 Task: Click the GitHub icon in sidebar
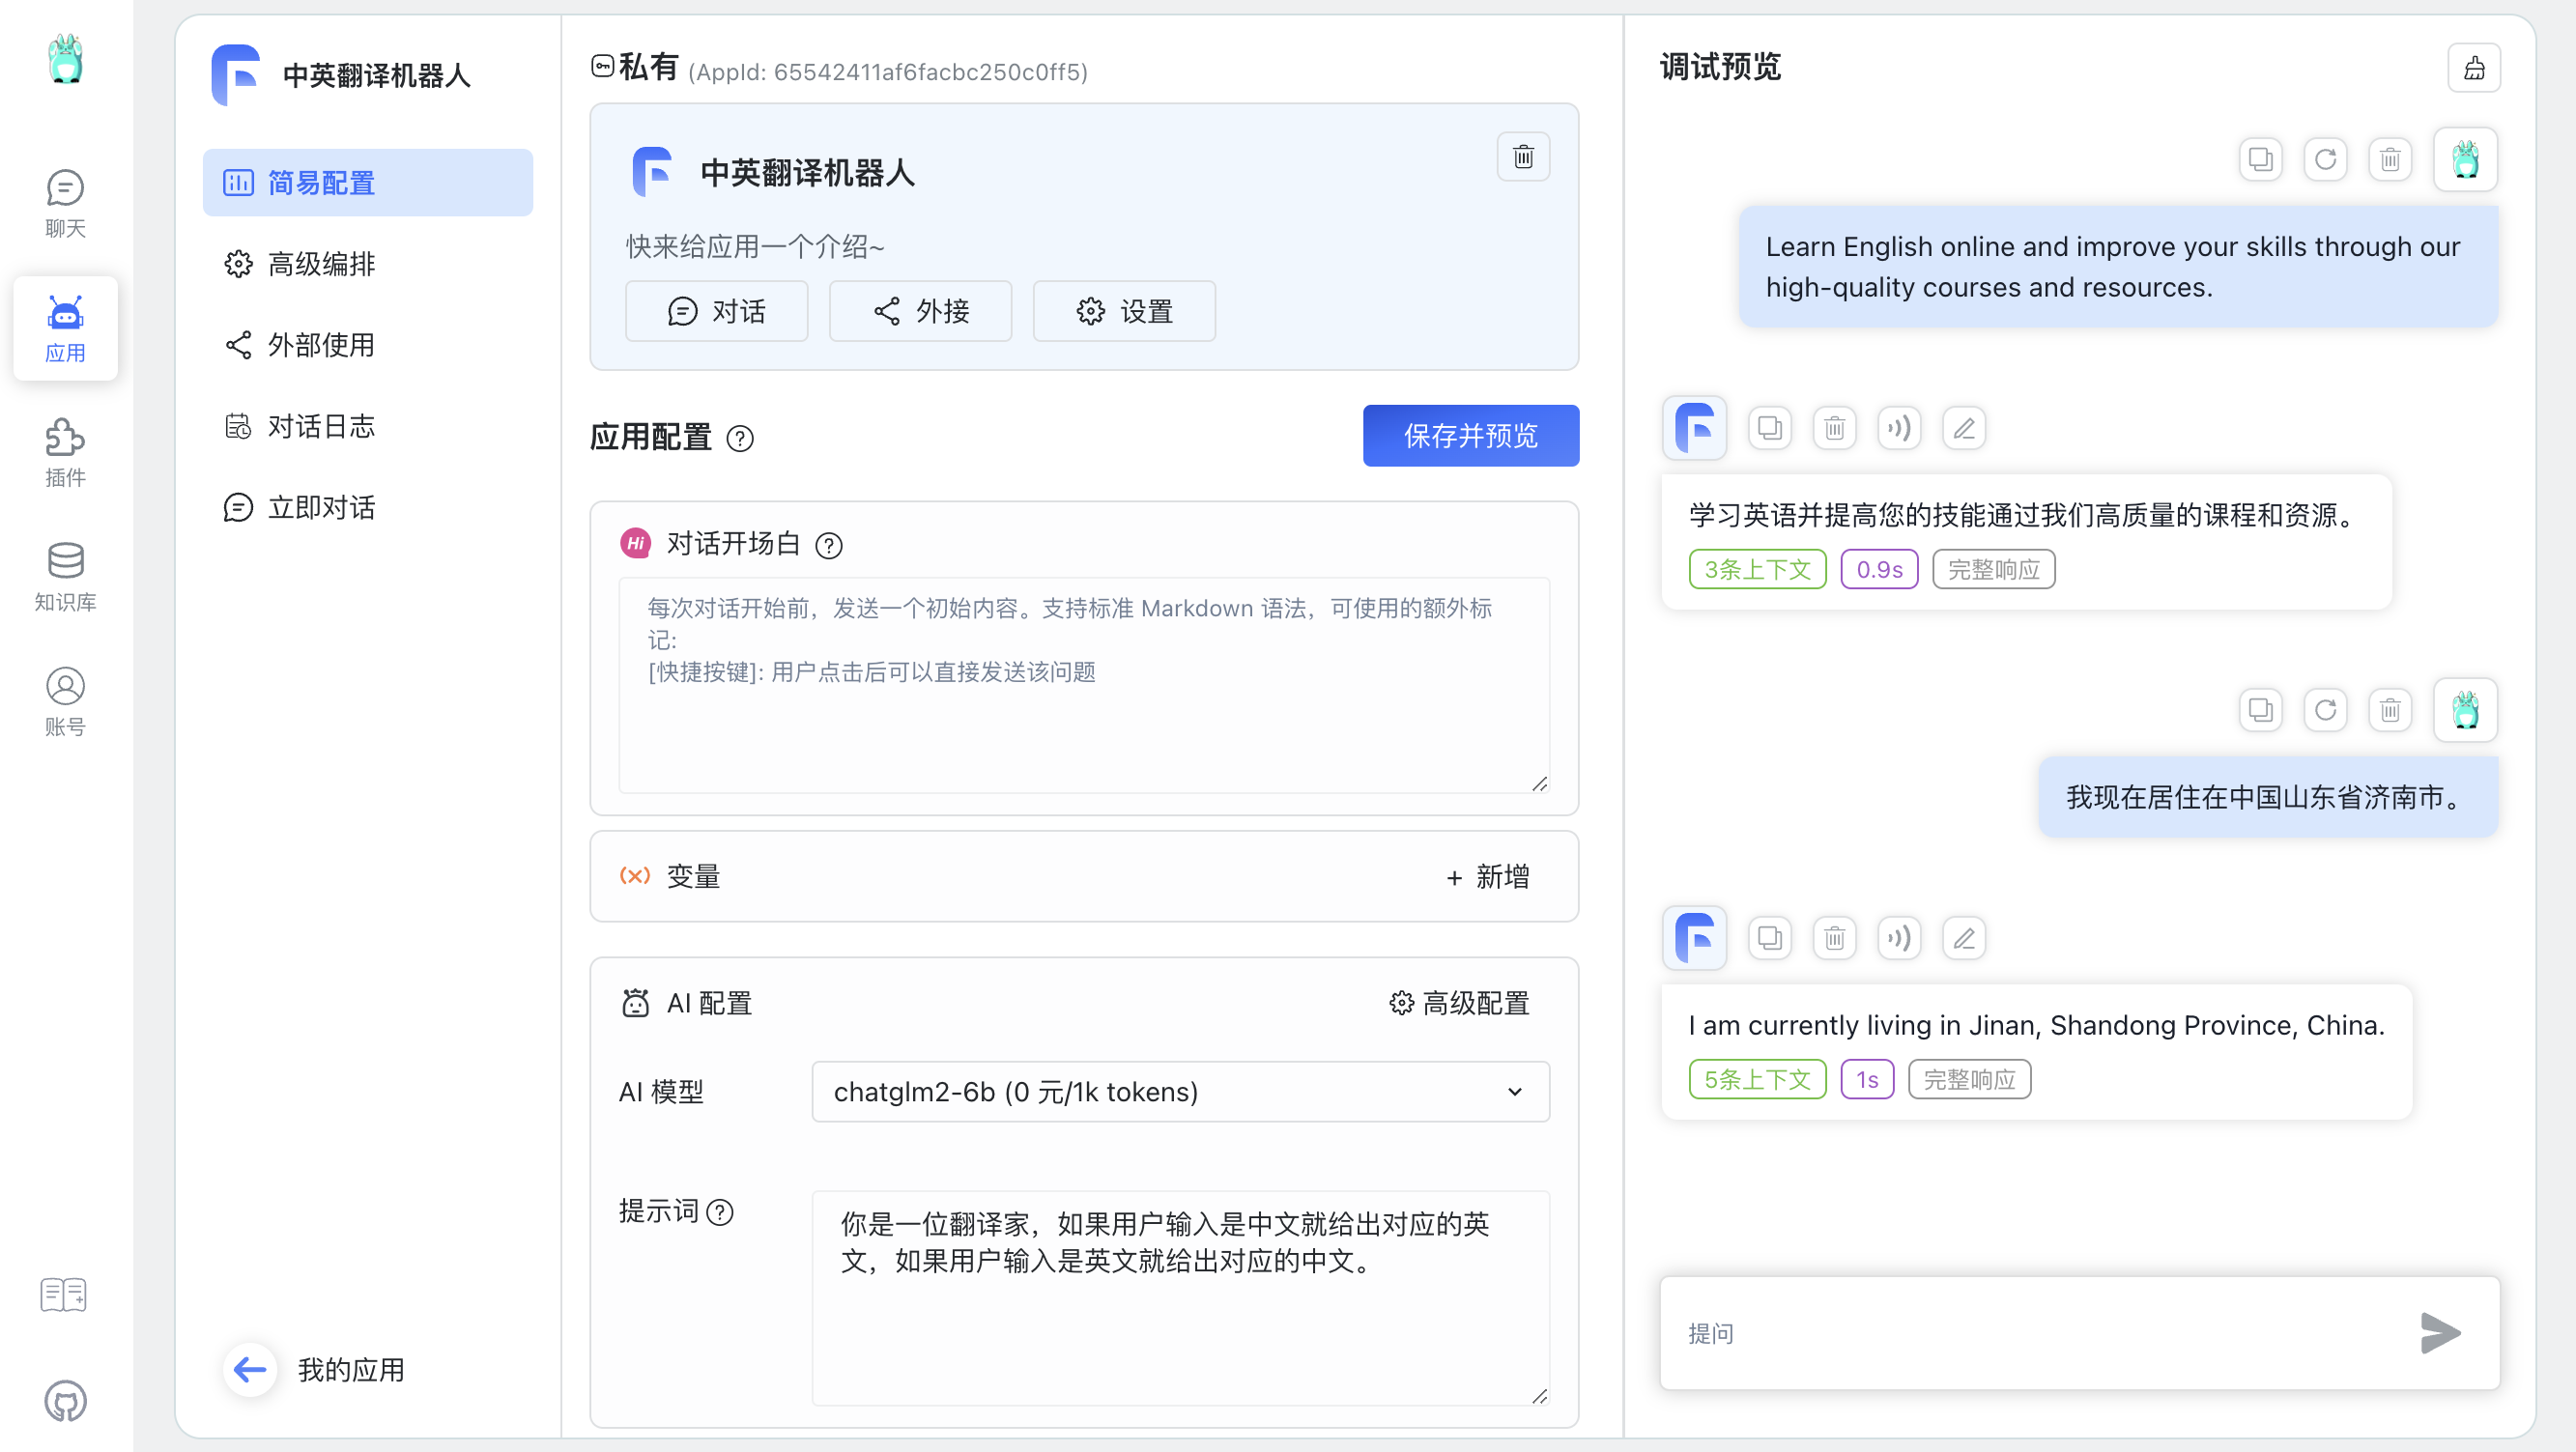point(65,1400)
